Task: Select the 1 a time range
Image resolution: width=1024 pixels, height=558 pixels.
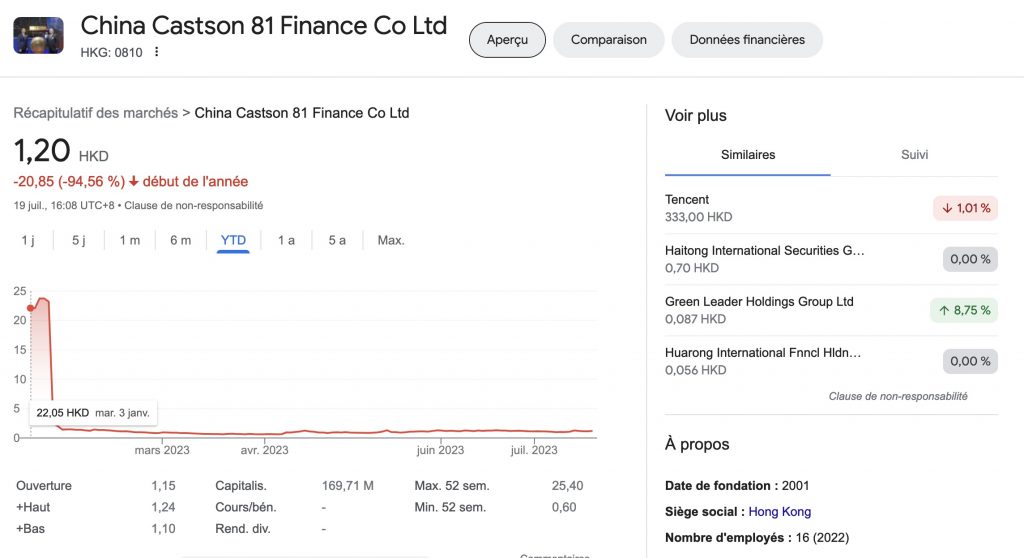Action: point(286,240)
